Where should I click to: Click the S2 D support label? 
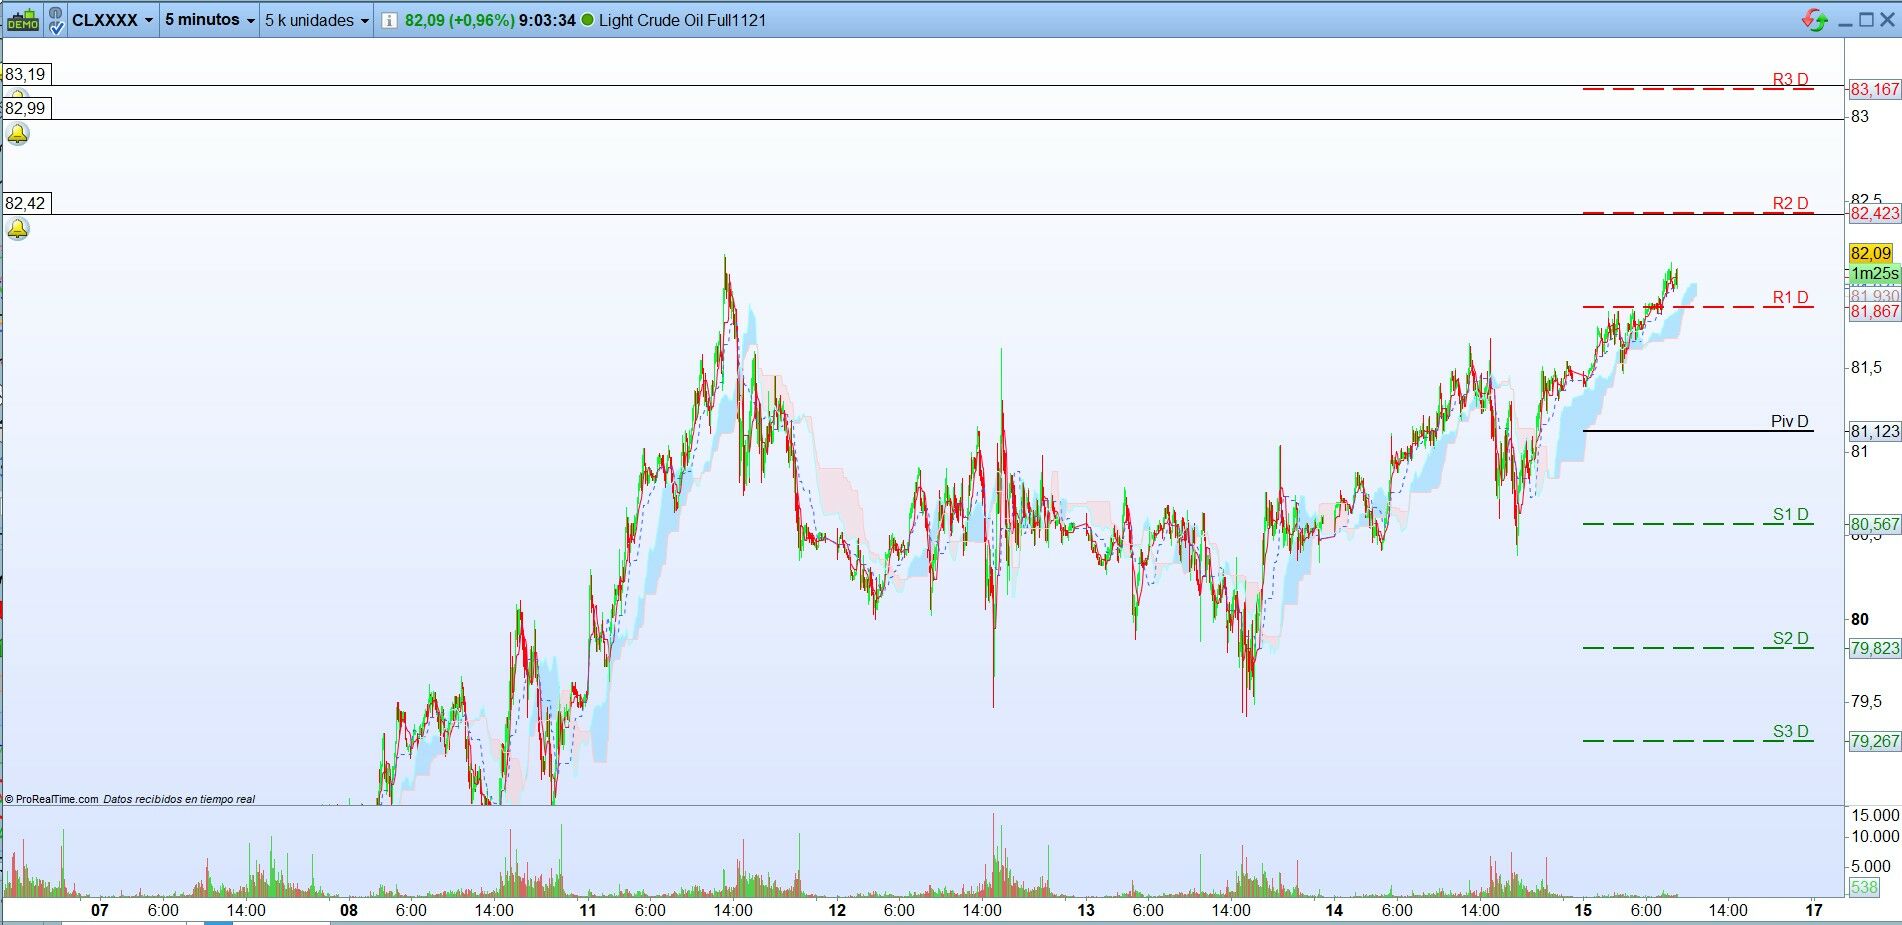click(1790, 638)
